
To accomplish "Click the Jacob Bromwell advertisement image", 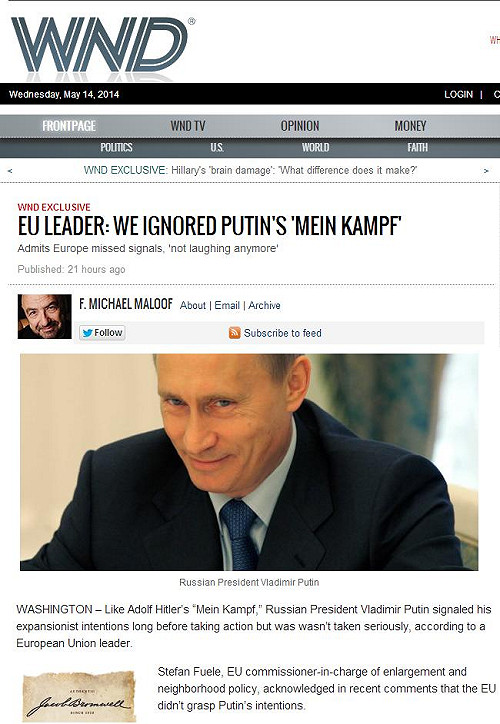I will click(79, 697).
